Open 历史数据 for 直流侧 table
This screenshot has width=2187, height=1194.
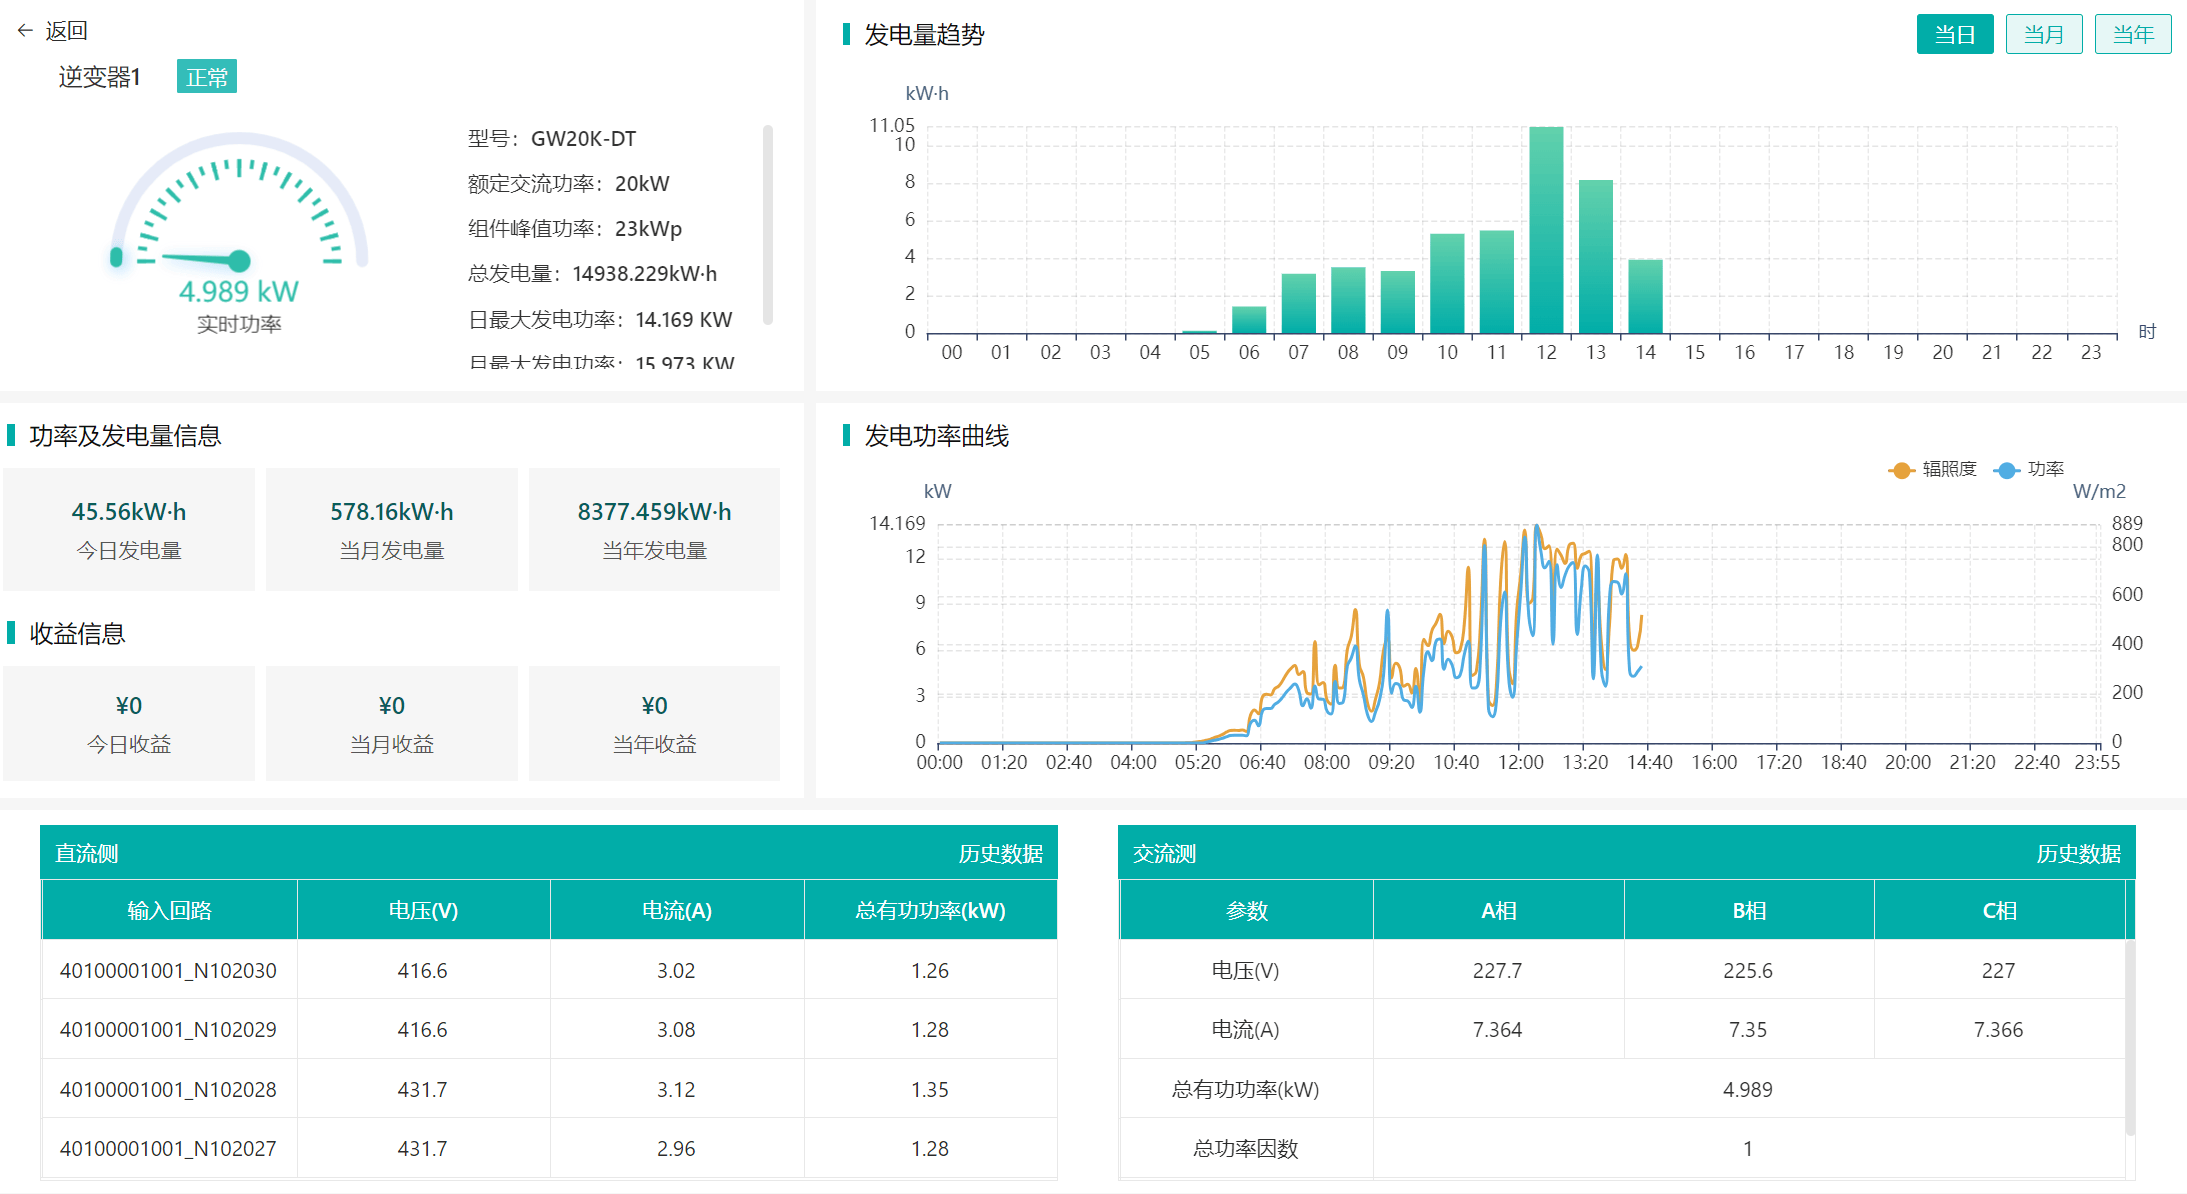[x=1000, y=853]
